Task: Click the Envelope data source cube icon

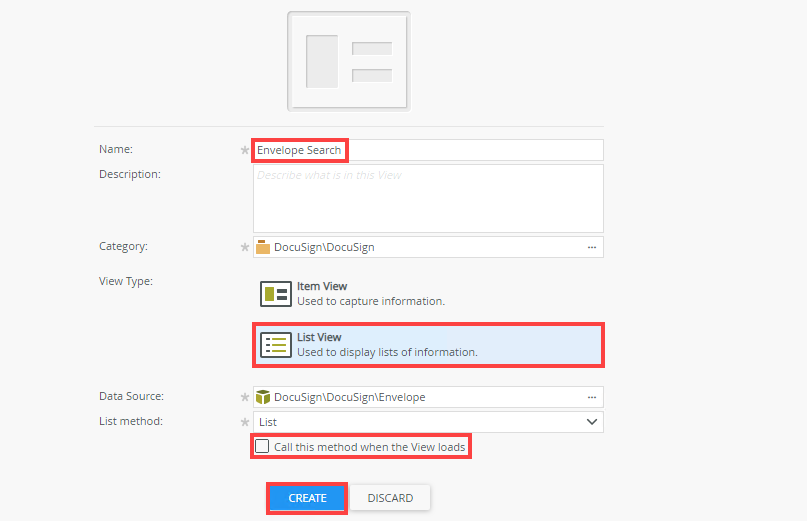Action: click(263, 397)
